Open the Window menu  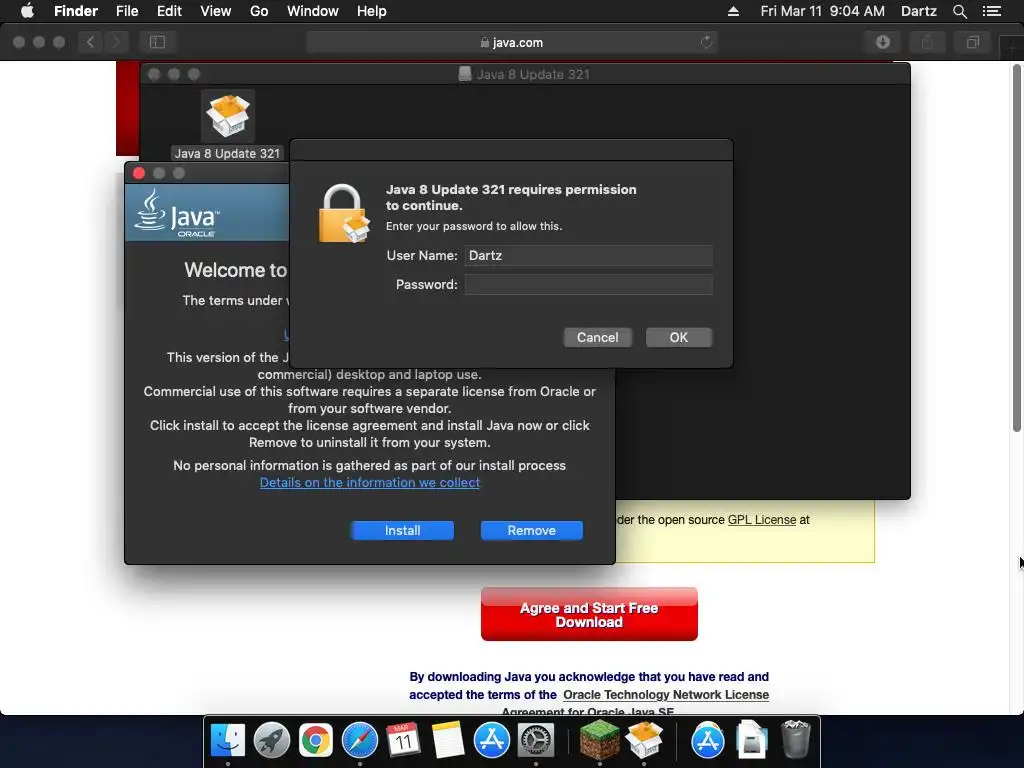[313, 11]
